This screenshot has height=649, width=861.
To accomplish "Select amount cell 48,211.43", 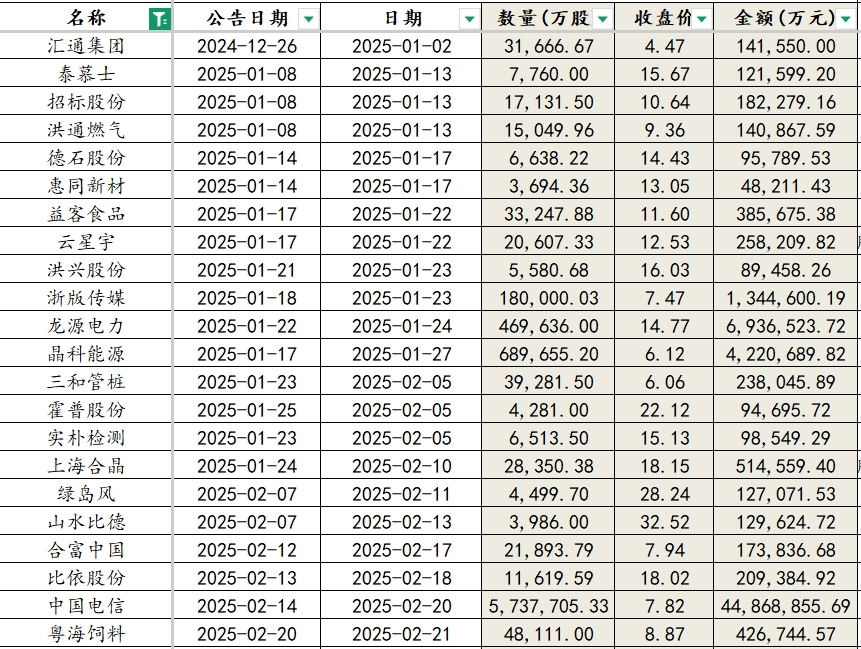I will pos(786,186).
